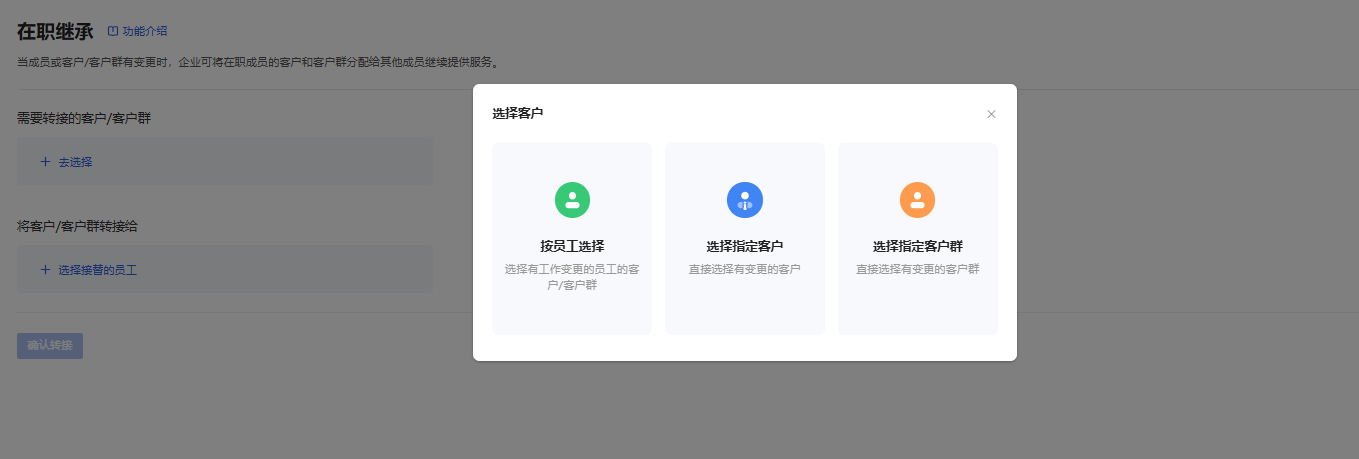Screen dimensions: 1359x459
Task: Click the 需要转接的客户/客户群 label
Action: coord(84,118)
